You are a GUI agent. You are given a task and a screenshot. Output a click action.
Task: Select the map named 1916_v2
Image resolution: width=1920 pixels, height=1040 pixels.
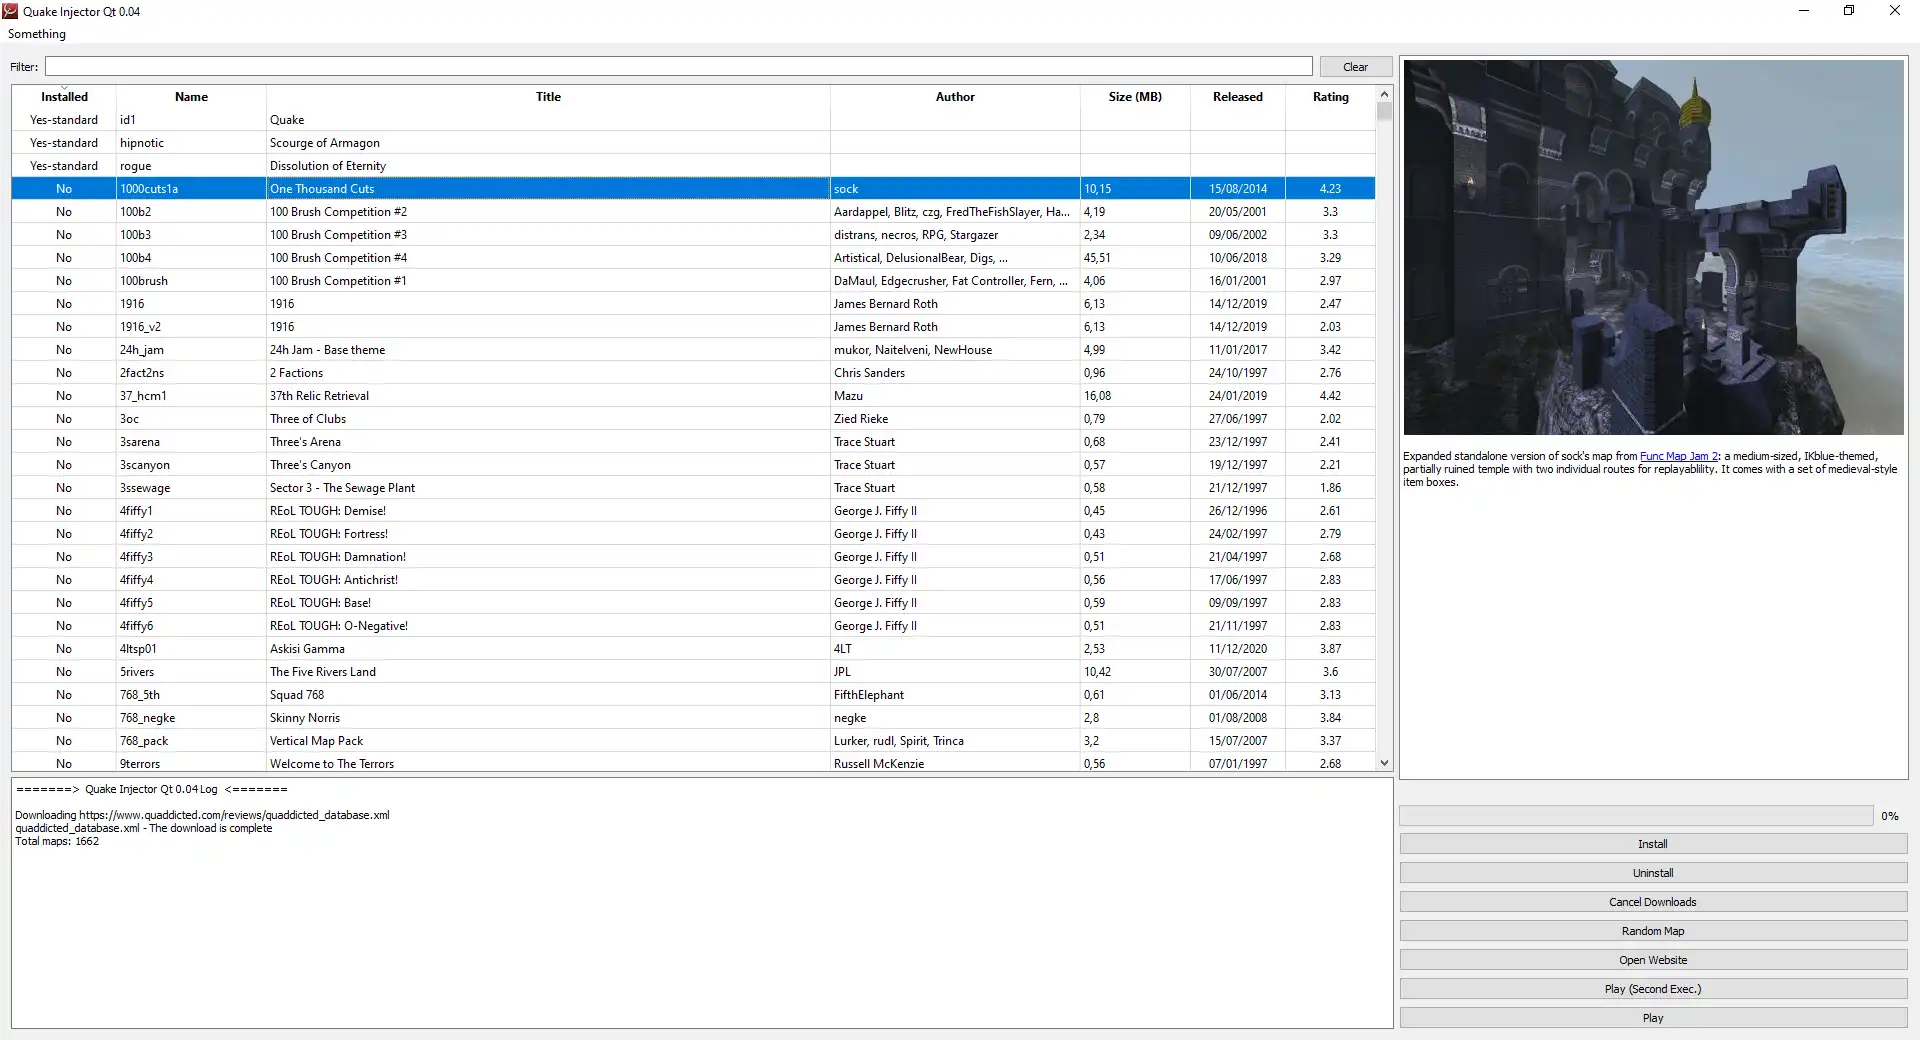[693, 327]
